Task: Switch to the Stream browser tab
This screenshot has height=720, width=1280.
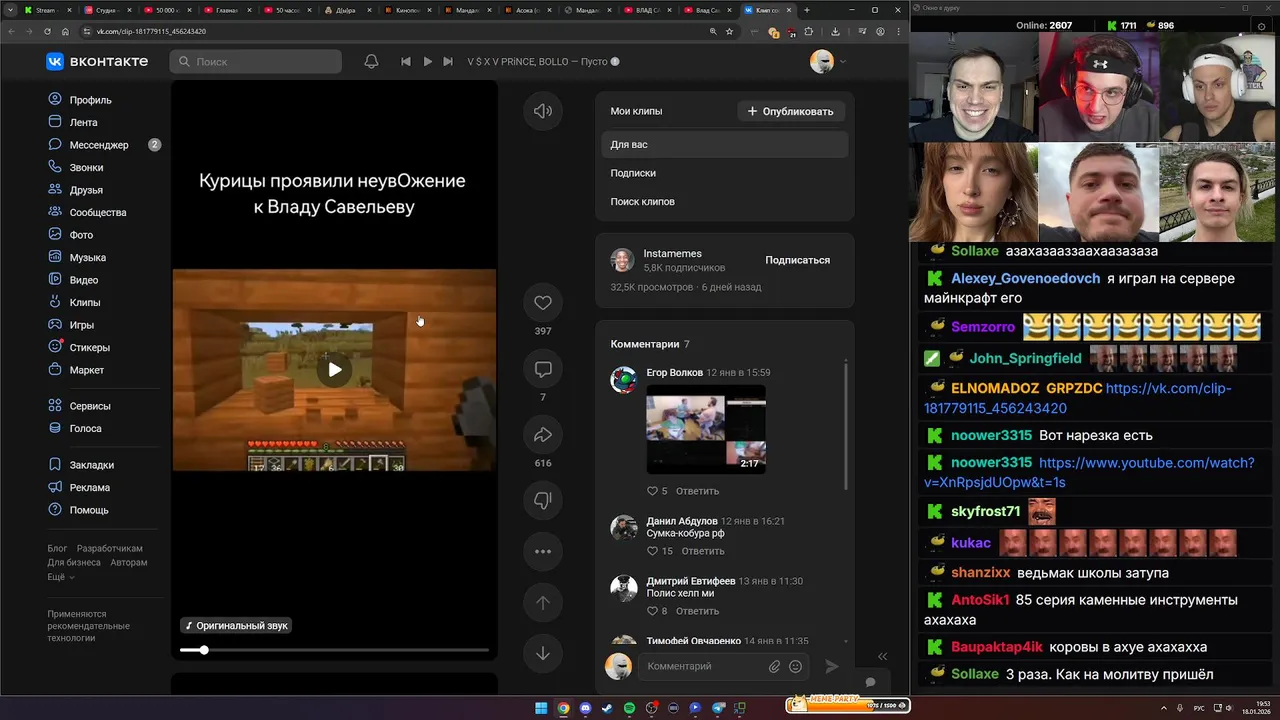Action: 46,10
